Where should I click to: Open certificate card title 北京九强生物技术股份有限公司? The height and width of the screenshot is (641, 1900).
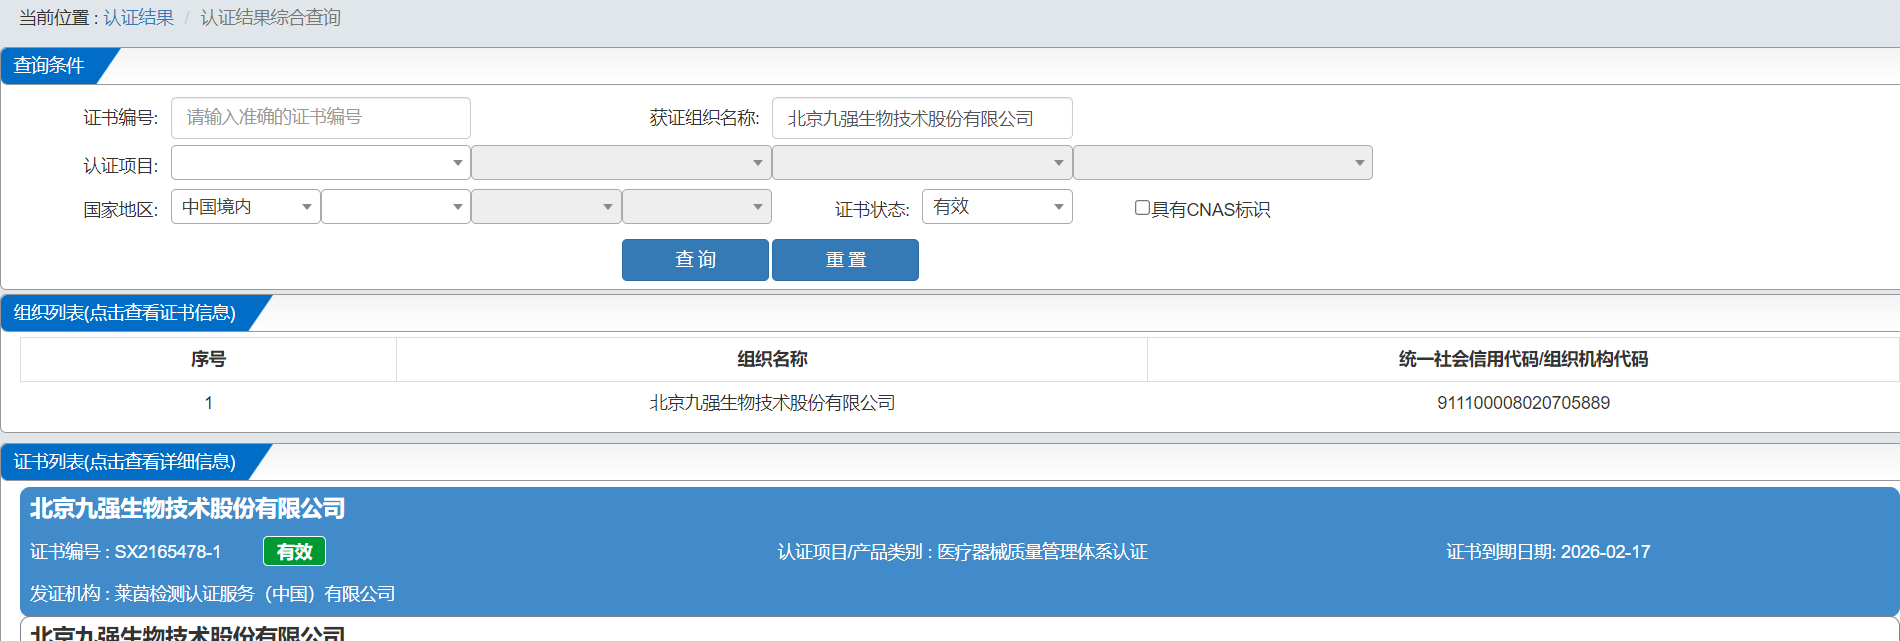pyautogui.click(x=187, y=509)
